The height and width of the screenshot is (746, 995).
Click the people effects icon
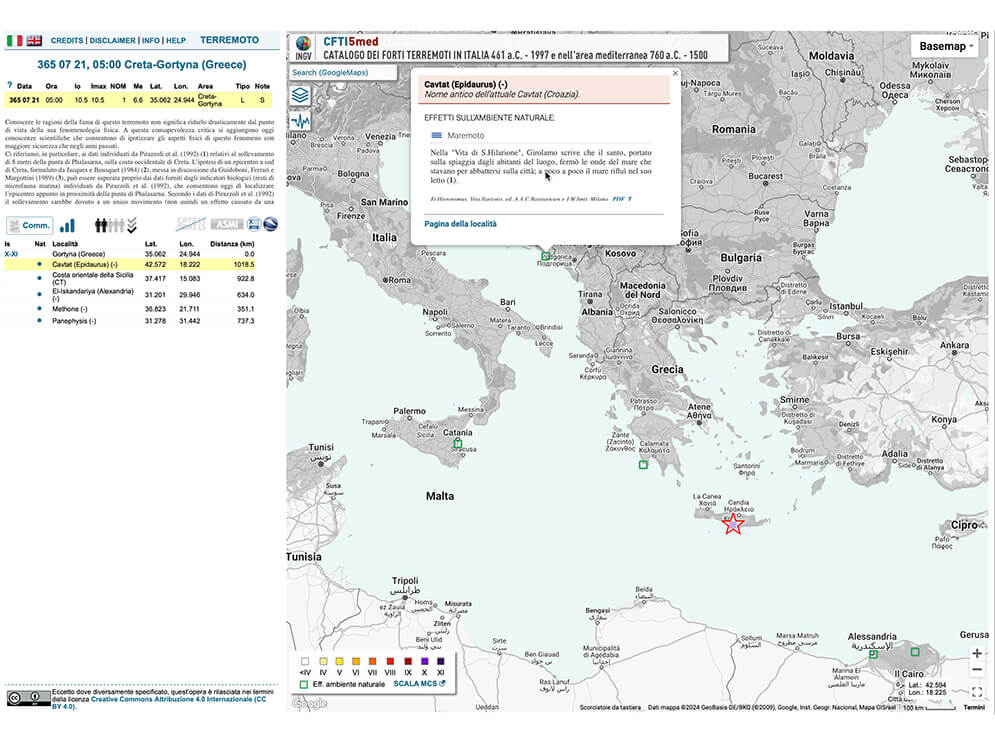tap(109, 225)
